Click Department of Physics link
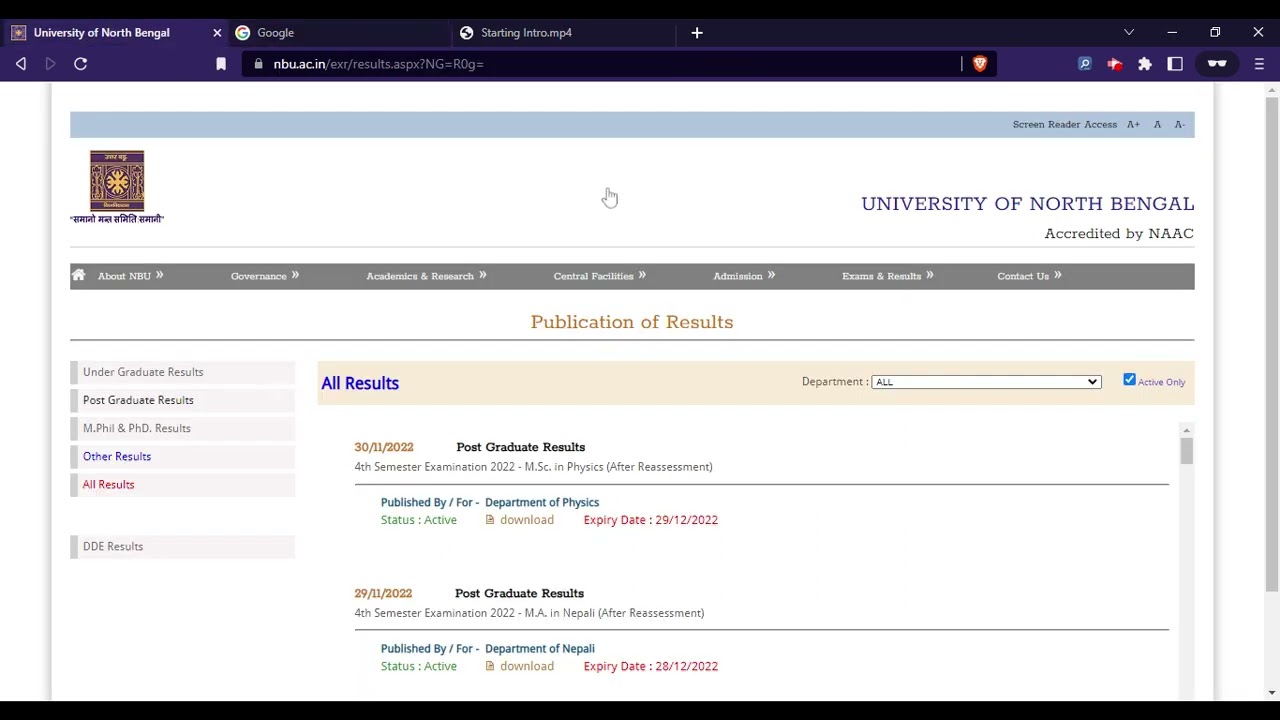 pos(542,502)
